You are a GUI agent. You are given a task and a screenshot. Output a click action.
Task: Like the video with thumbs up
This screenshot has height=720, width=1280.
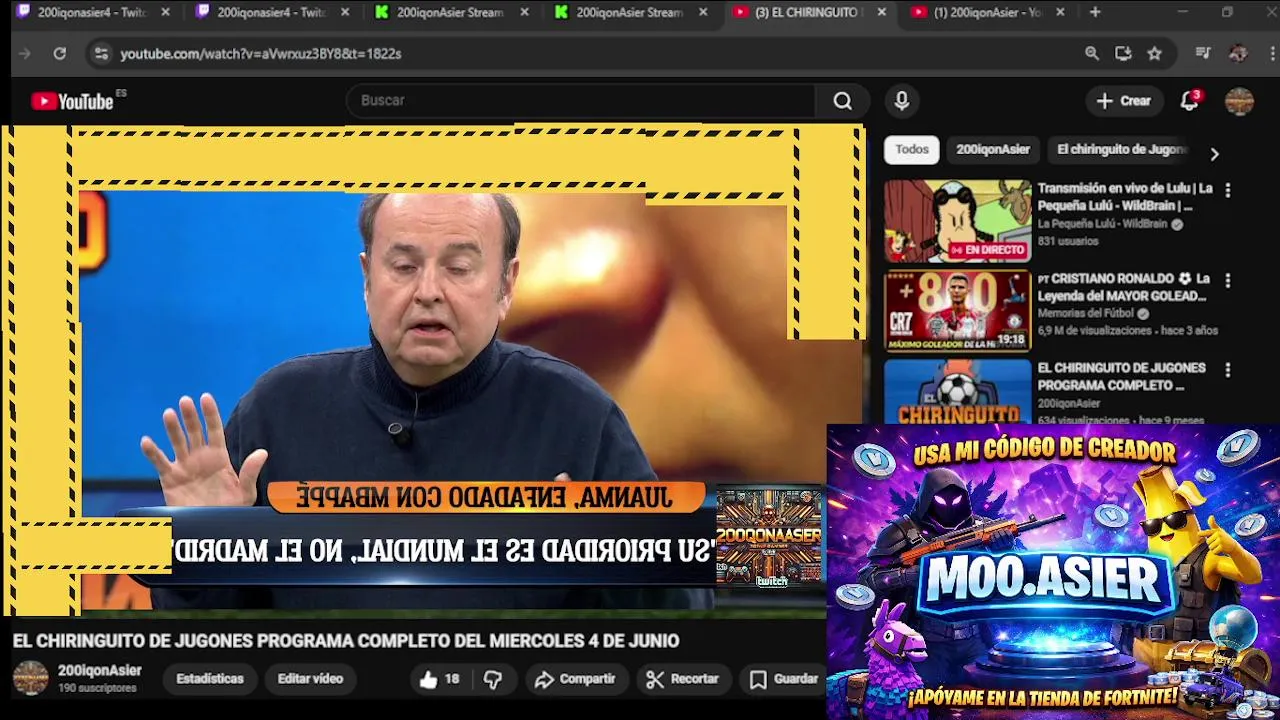tap(439, 679)
